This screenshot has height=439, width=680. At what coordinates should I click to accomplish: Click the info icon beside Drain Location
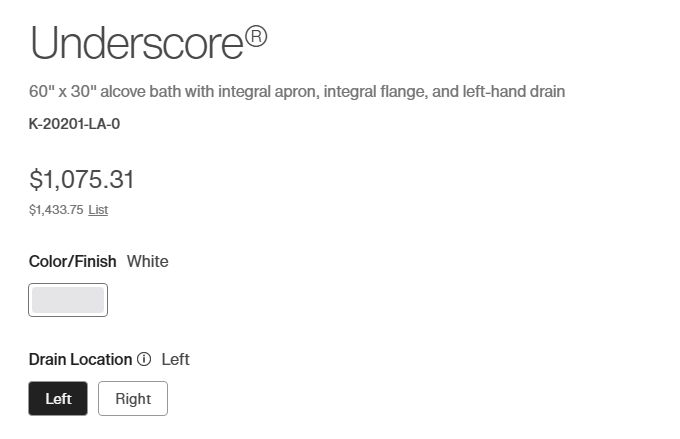pos(144,359)
